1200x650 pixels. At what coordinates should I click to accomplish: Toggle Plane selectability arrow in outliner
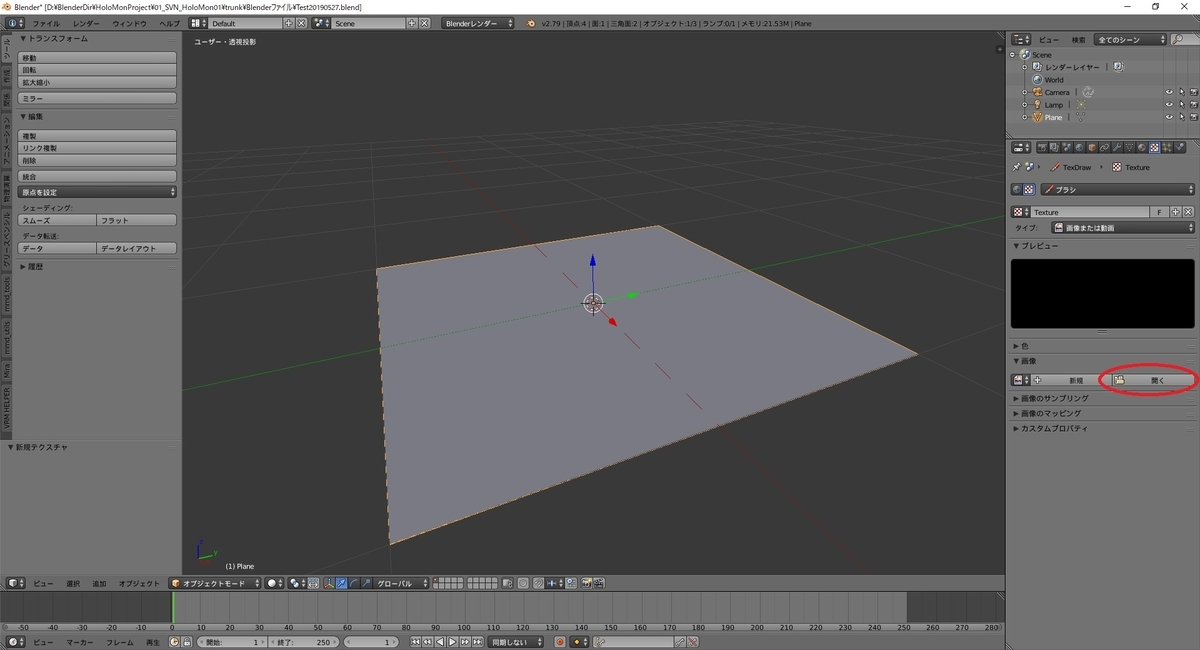pyautogui.click(x=1181, y=117)
